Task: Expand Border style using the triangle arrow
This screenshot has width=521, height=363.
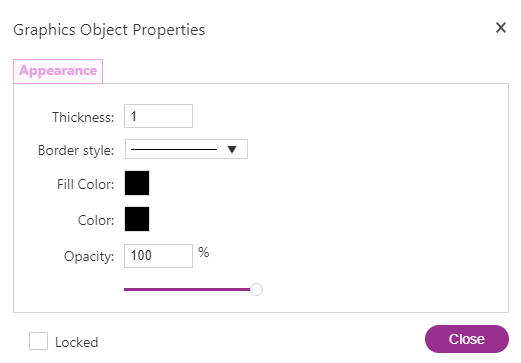Action: pyautogui.click(x=232, y=149)
